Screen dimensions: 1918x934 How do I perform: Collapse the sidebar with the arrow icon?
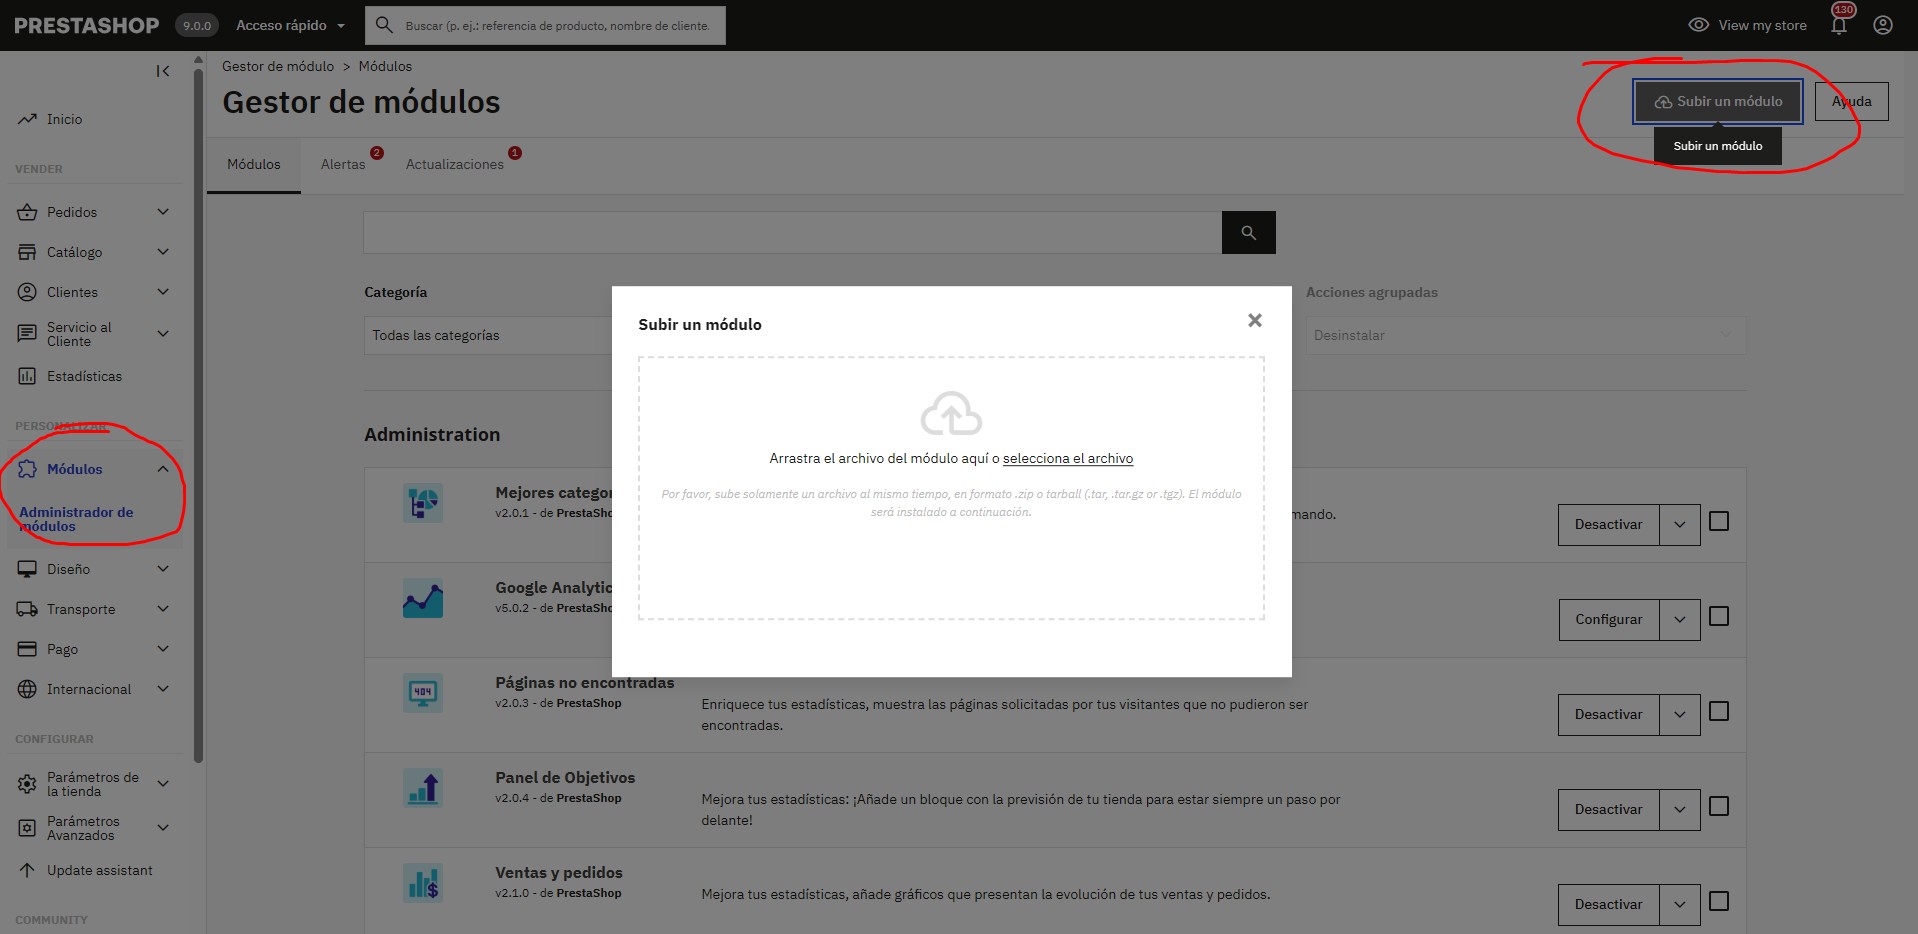pos(163,71)
